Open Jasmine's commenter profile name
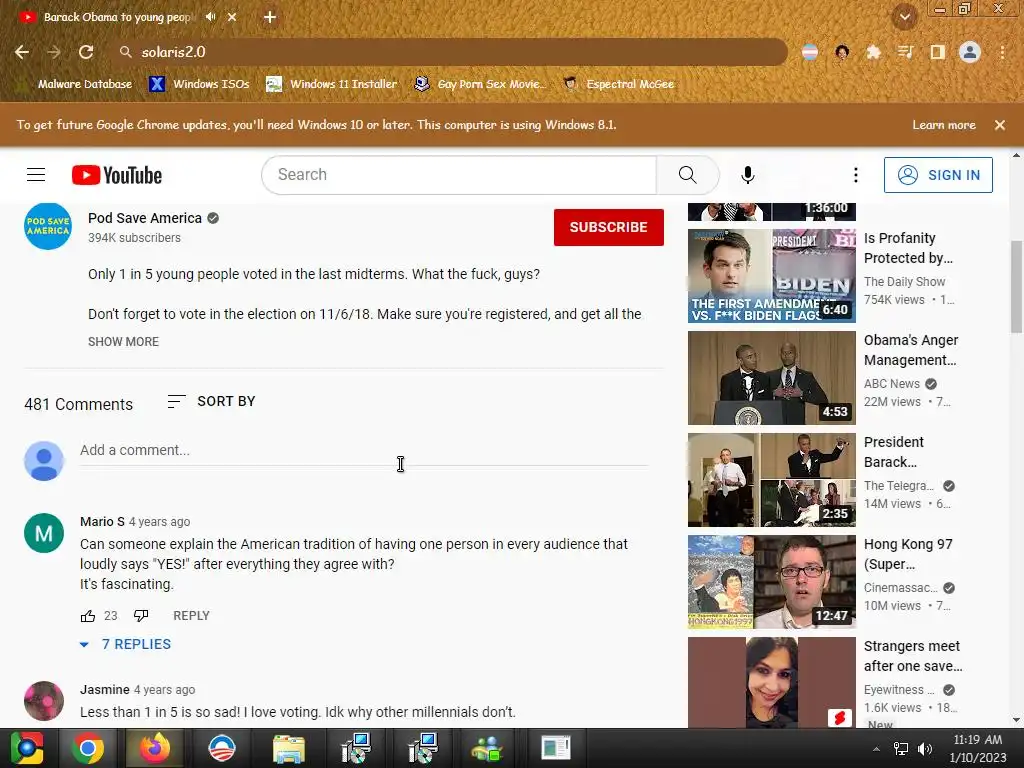This screenshot has height=768, width=1024. [x=104, y=690]
